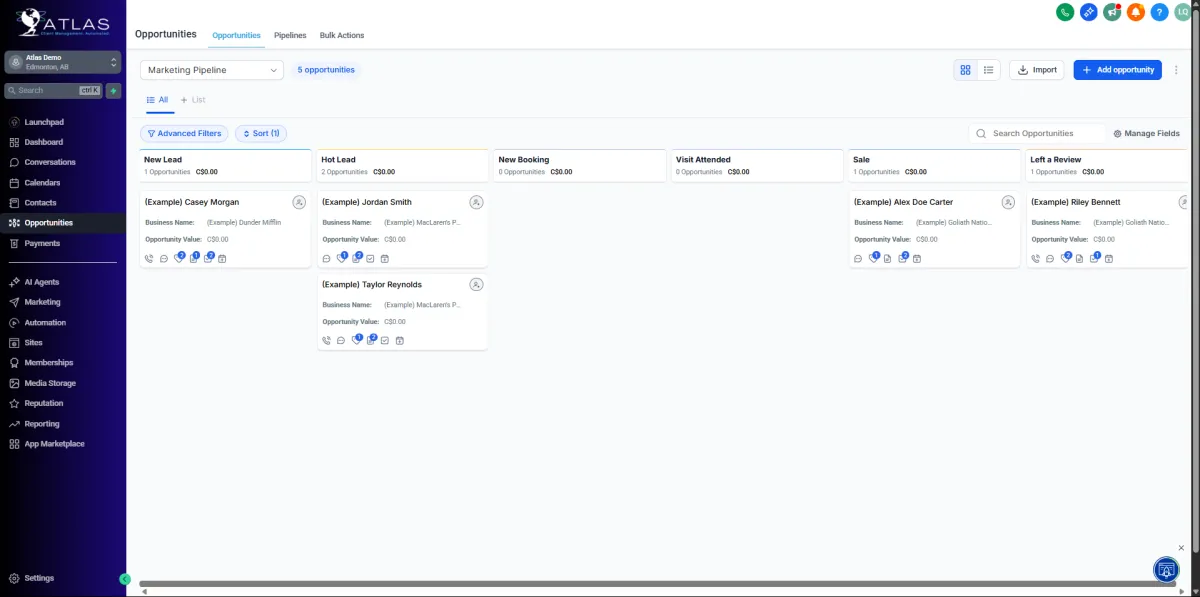
Task: Open the floating chat support widget
Action: click(x=1166, y=569)
